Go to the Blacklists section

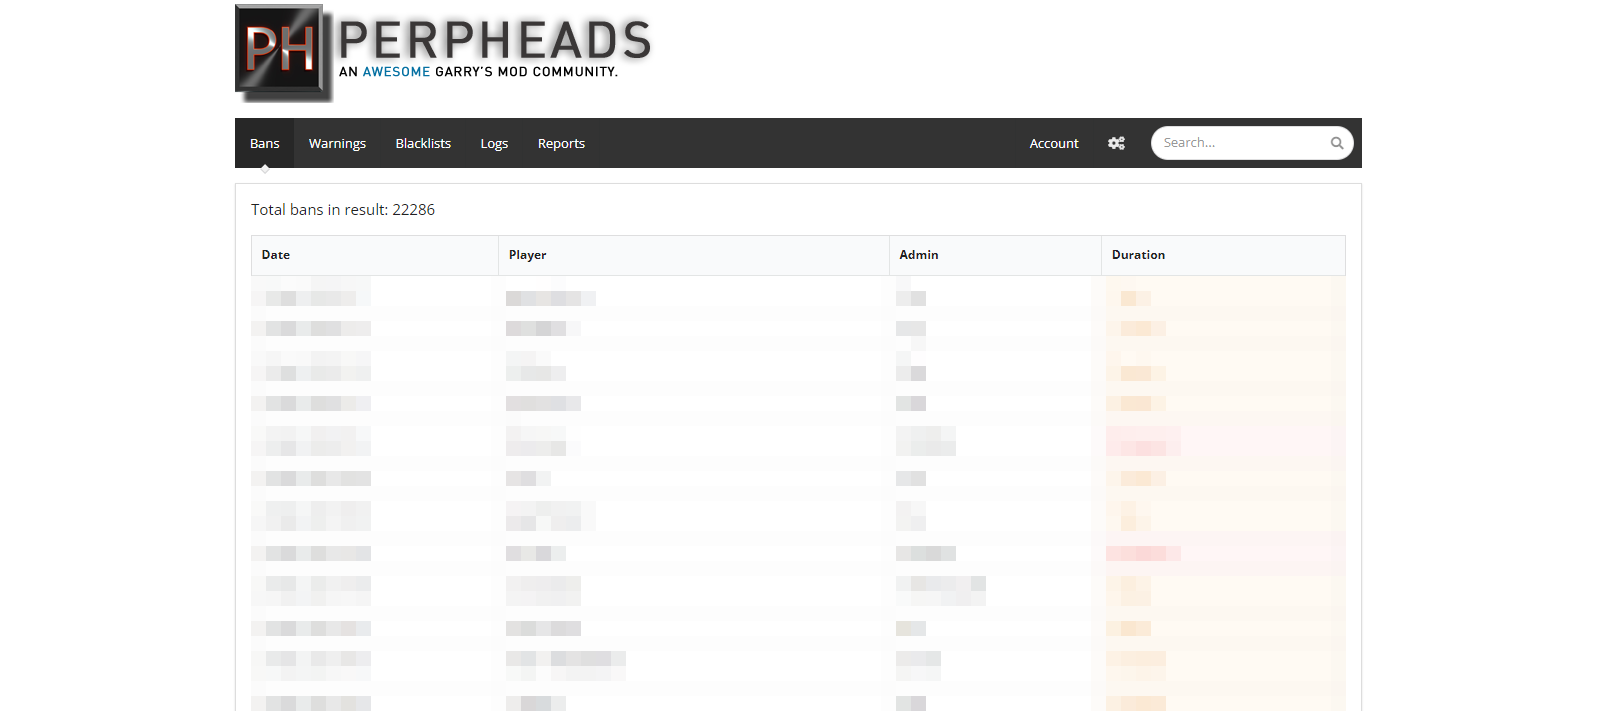coord(423,143)
